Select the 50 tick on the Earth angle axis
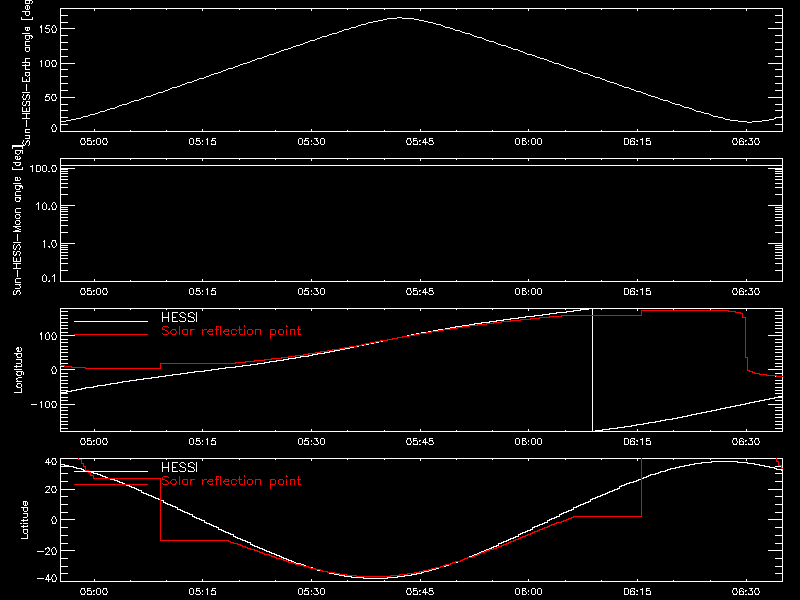This screenshot has width=800, height=600. 51,97
